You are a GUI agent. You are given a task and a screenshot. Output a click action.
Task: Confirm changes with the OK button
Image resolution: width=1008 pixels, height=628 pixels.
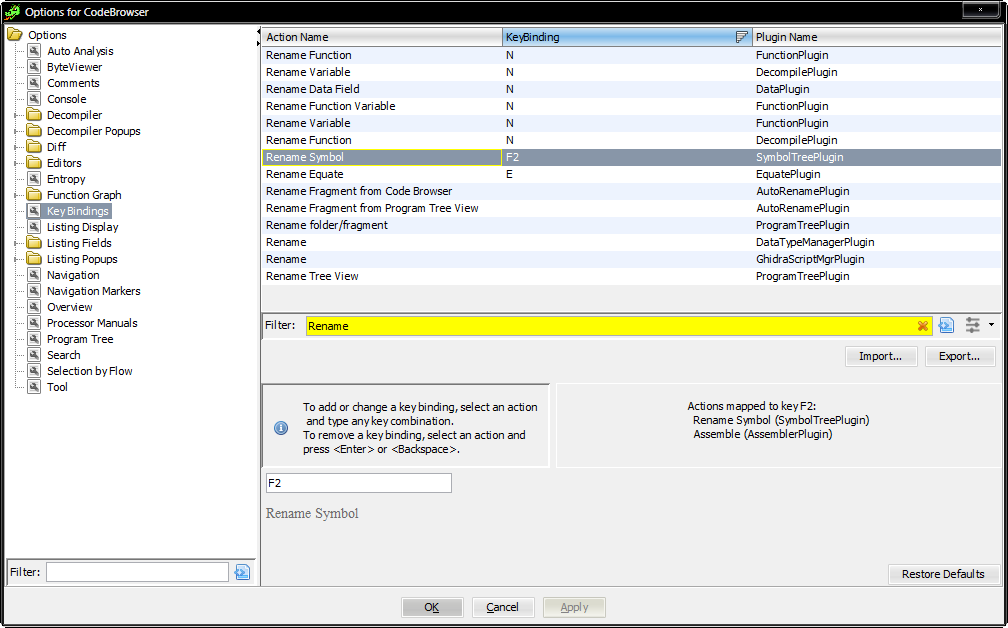[432, 607]
